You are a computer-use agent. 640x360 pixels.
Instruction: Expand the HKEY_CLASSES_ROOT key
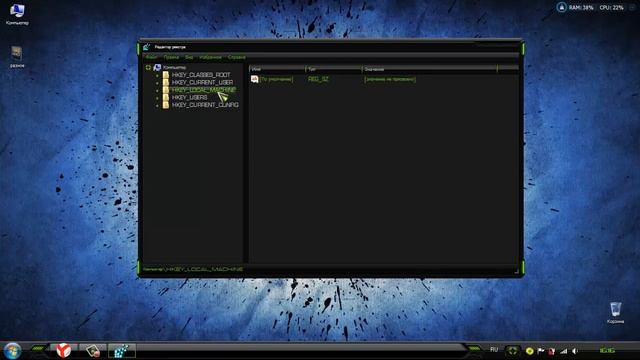pyautogui.click(x=158, y=76)
